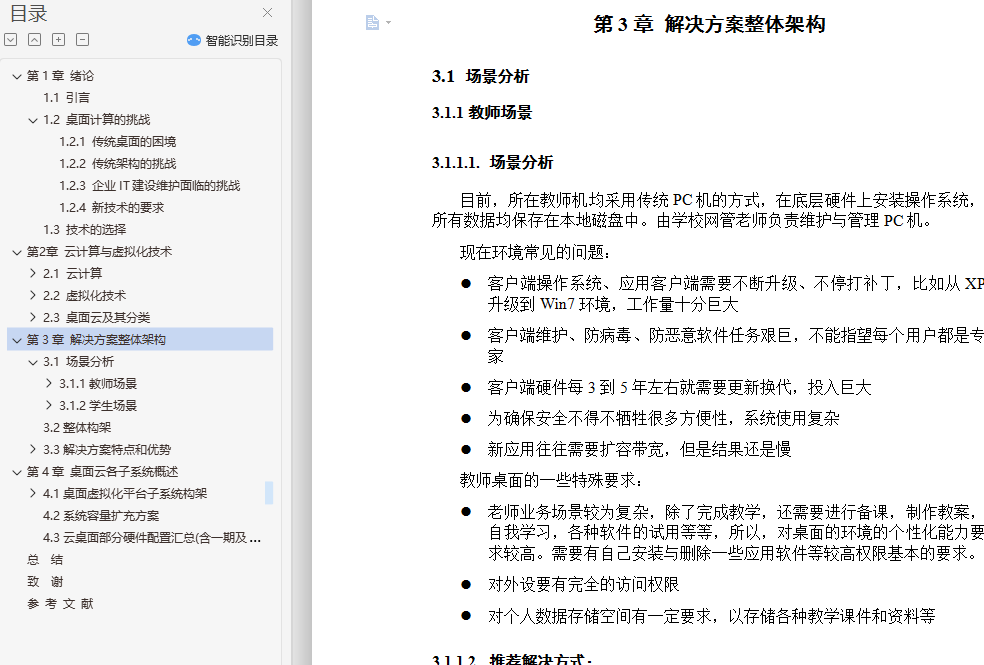
Task: Click the line 现在环境常见的问题:
Action: pyautogui.click(x=535, y=253)
